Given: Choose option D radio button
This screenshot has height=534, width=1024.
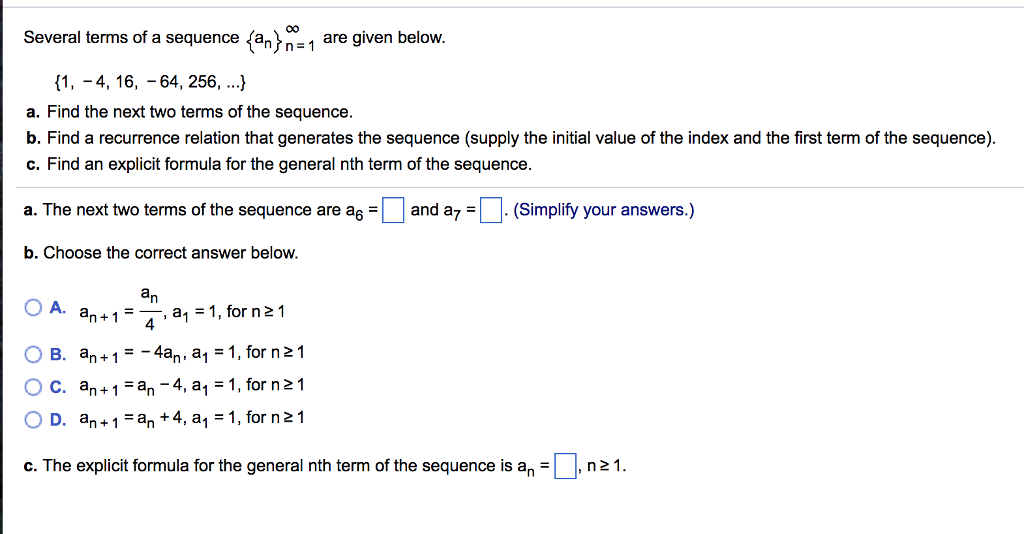Looking at the screenshot, I should 33,420.
